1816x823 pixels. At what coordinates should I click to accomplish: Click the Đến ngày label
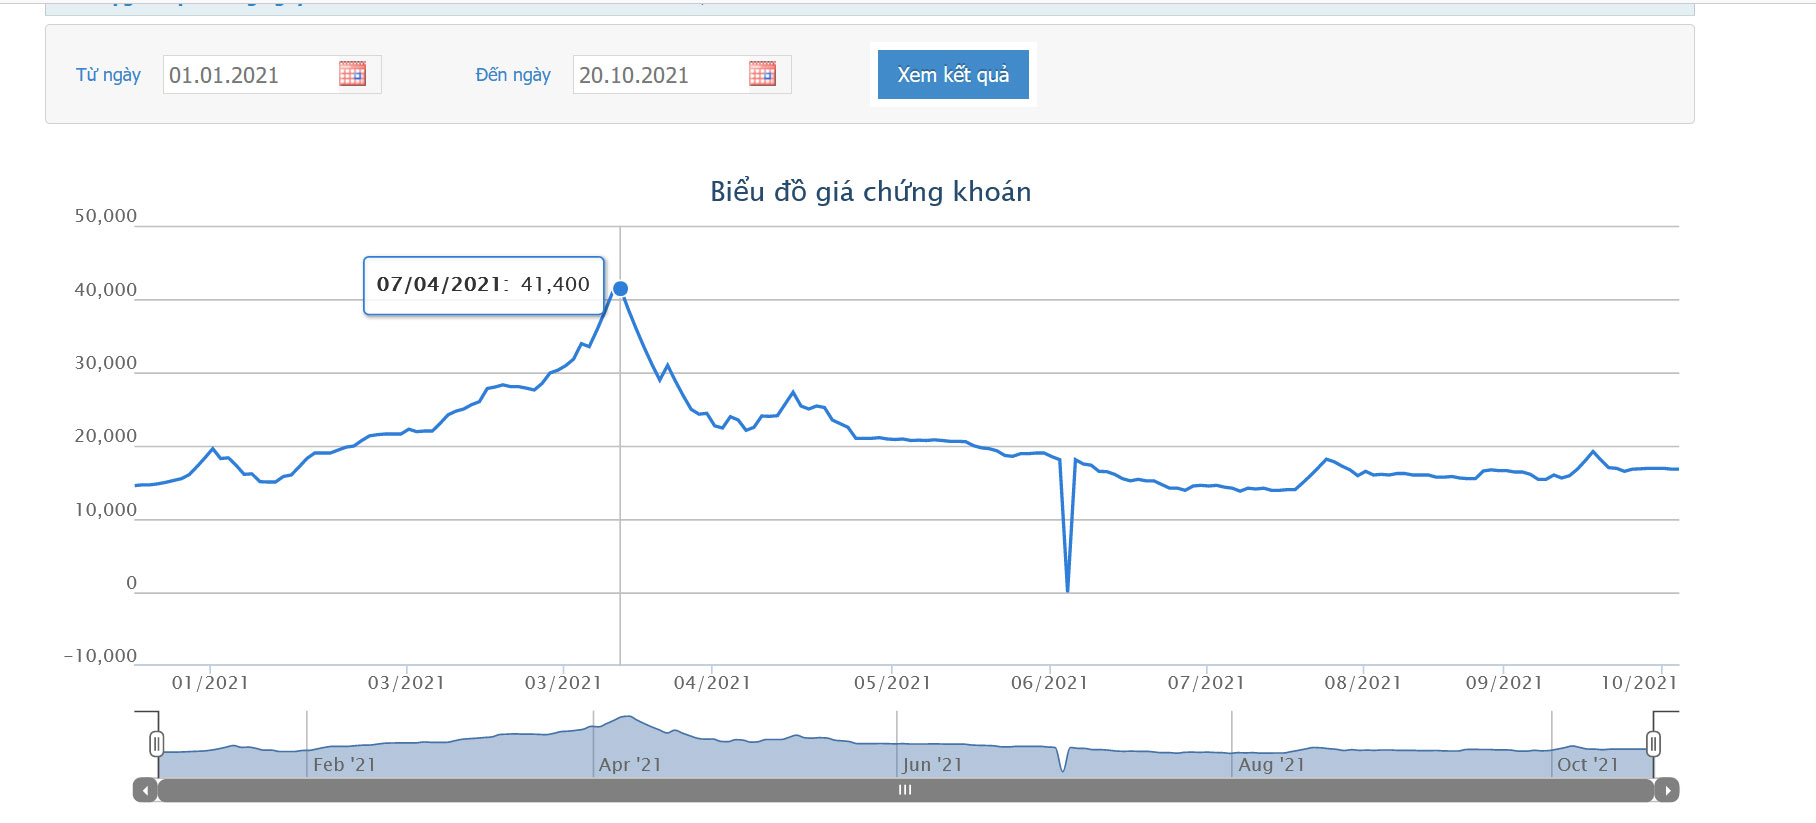[x=513, y=75]
